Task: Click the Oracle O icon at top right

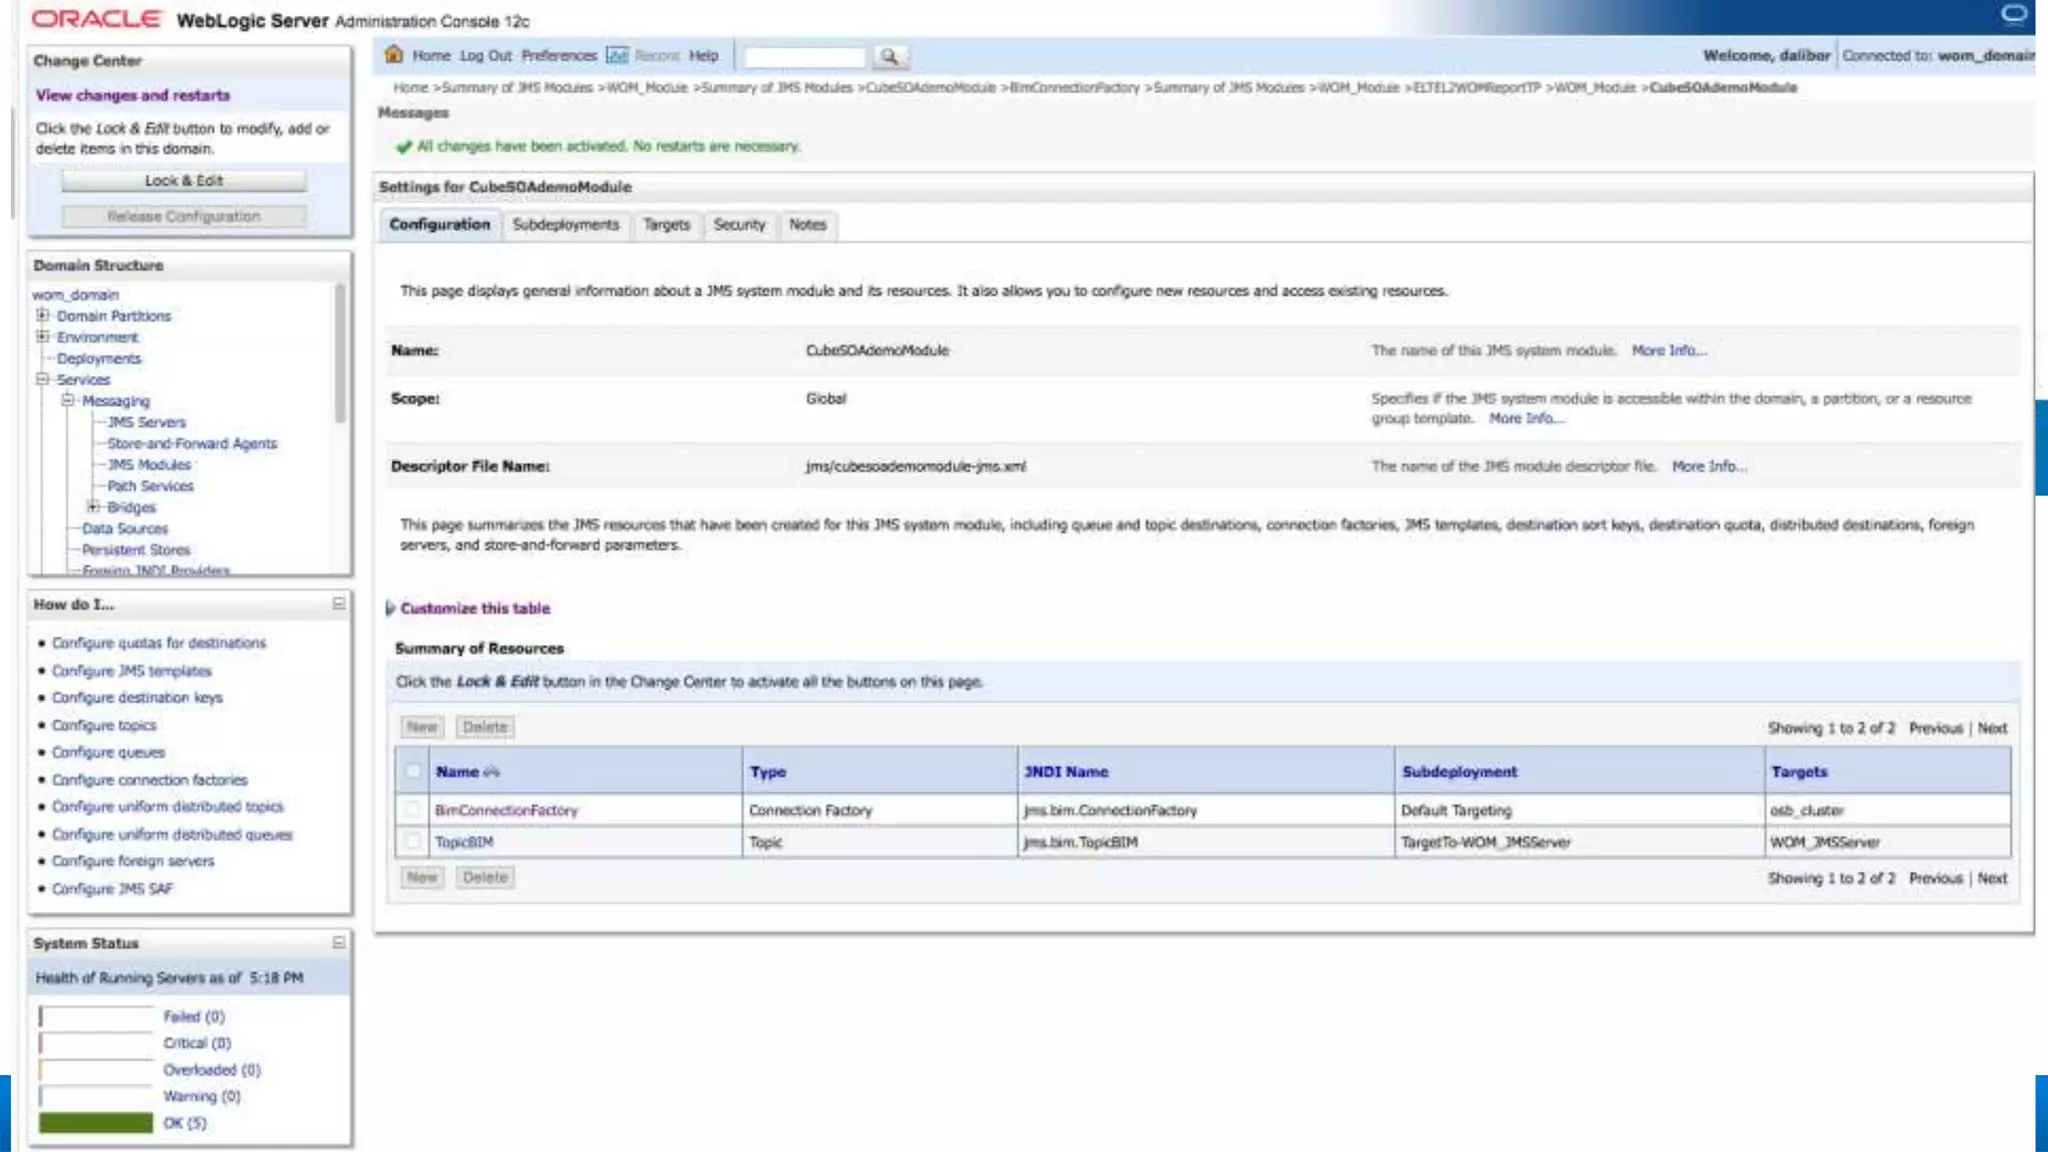Action: click(2014, 14)
